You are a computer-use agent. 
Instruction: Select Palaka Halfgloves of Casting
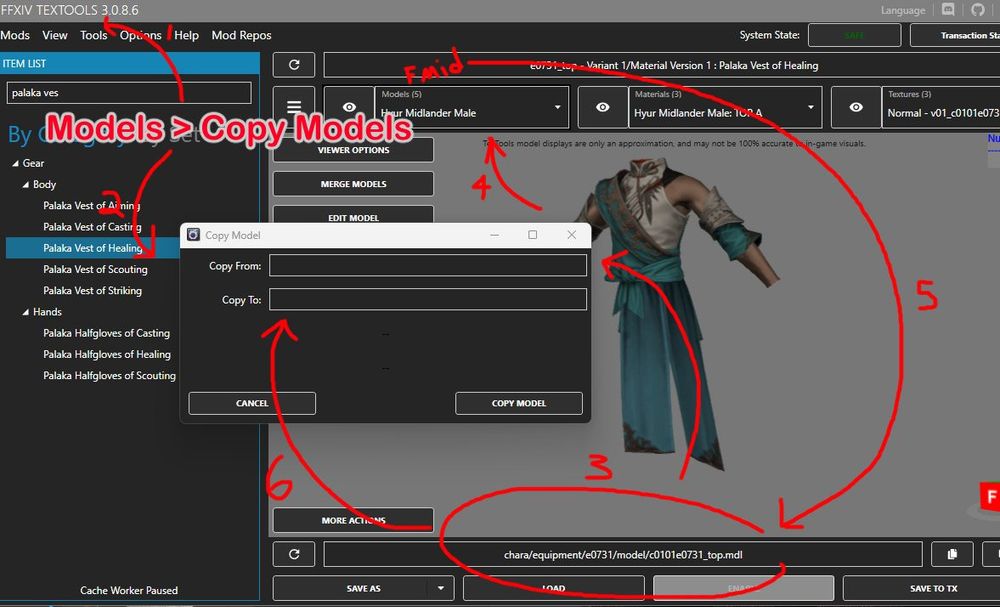click(x=107, y=333)
